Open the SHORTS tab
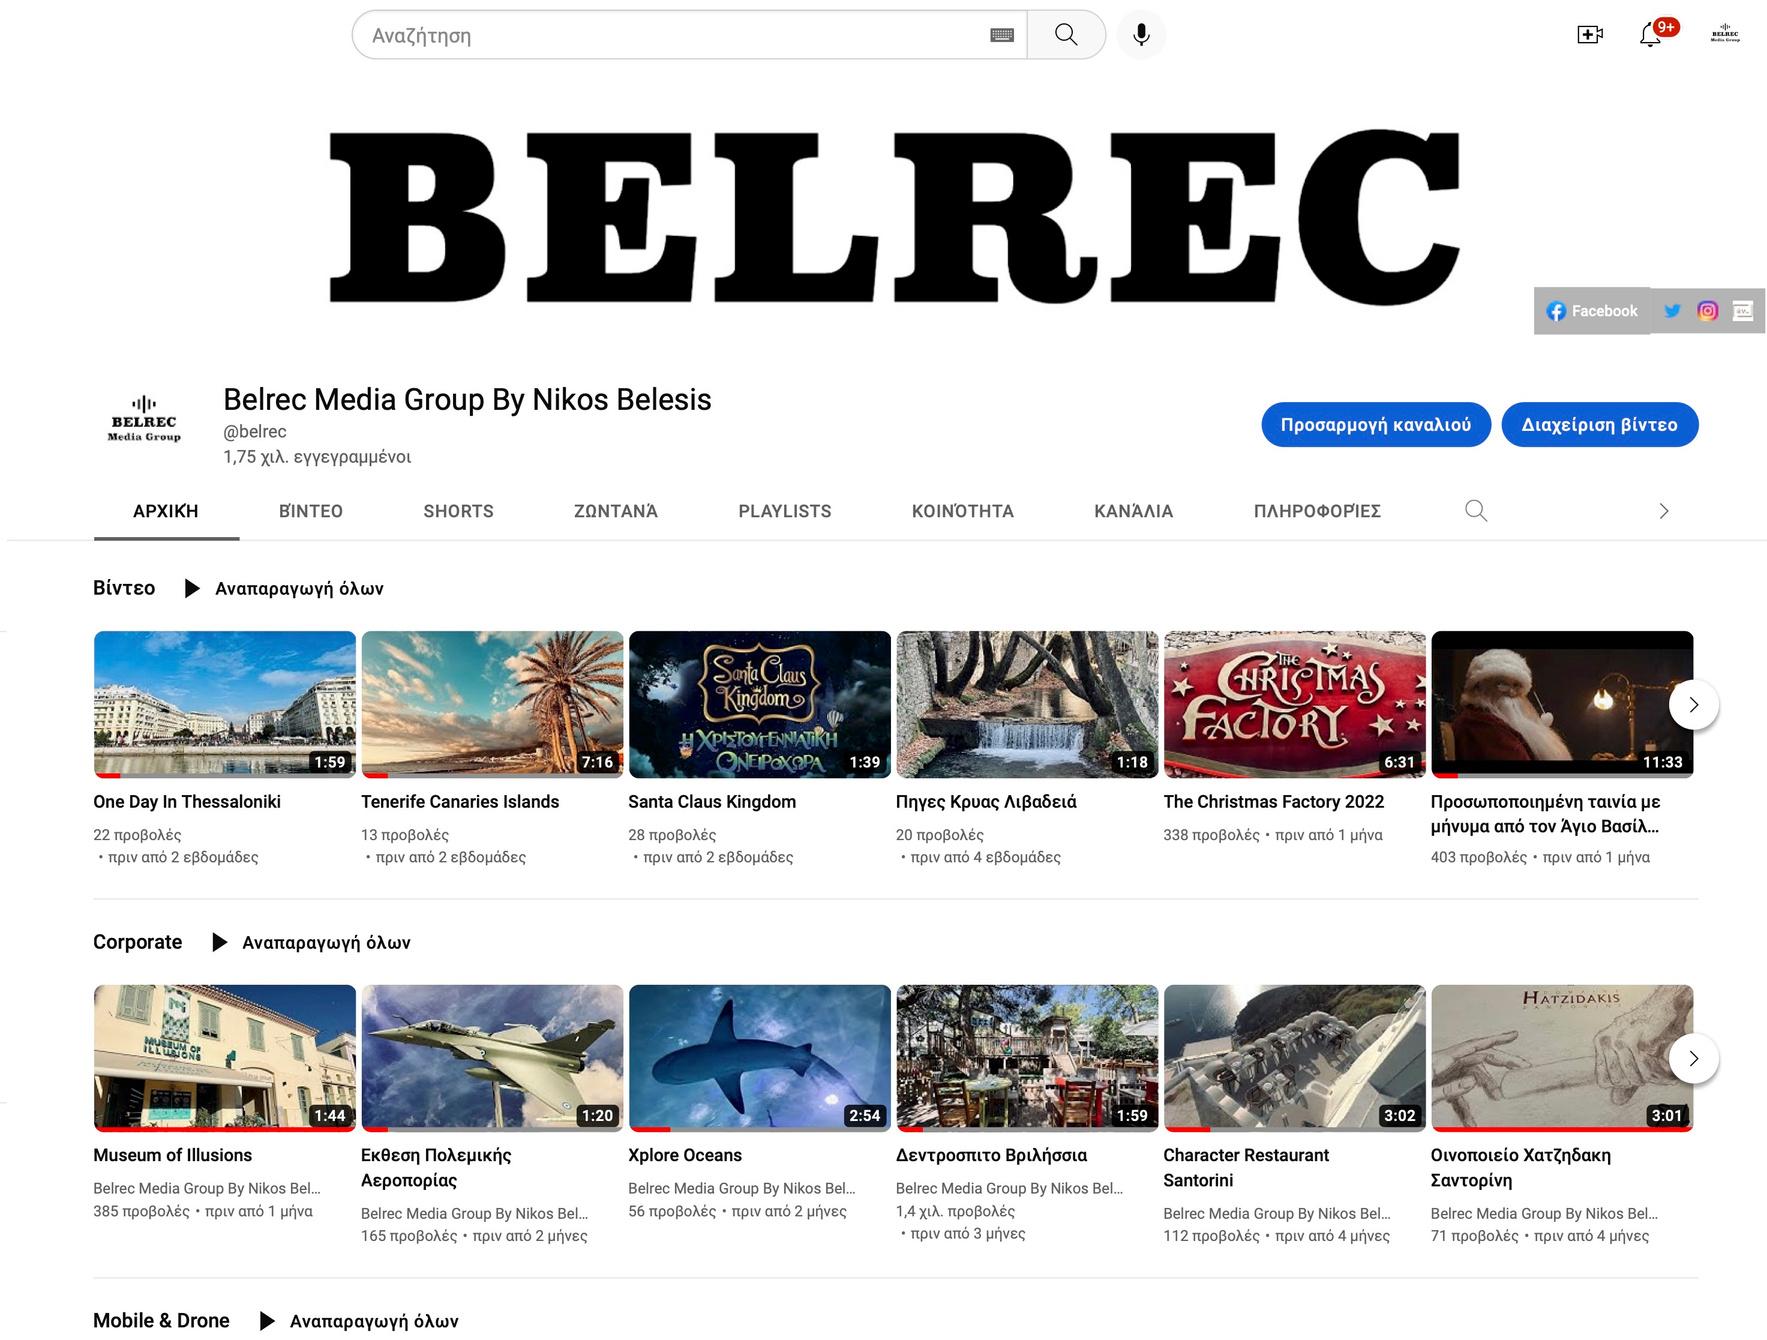This screenshot has width=1767, height=1340. point(458,511)
